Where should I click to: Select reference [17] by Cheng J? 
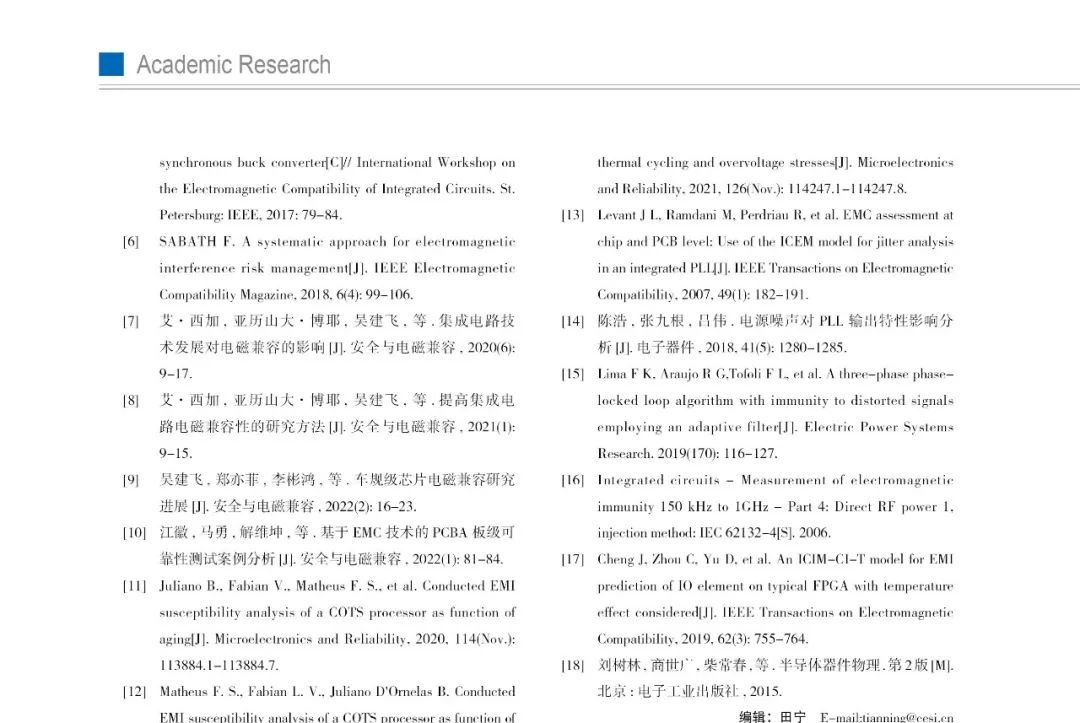[572, 559]
